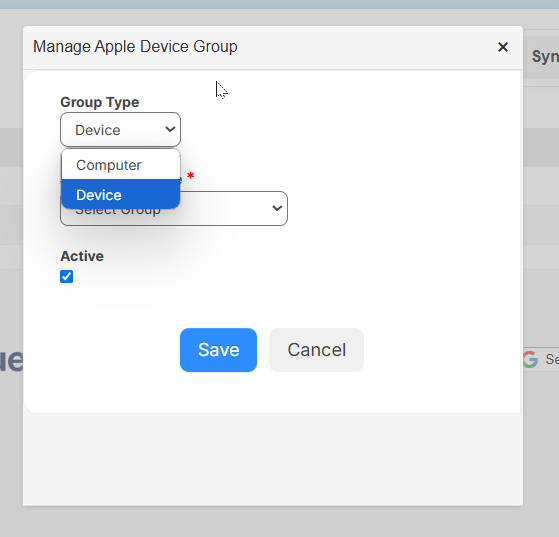
Task: Choose the Computer option in the list
Action: click(121, 165)
